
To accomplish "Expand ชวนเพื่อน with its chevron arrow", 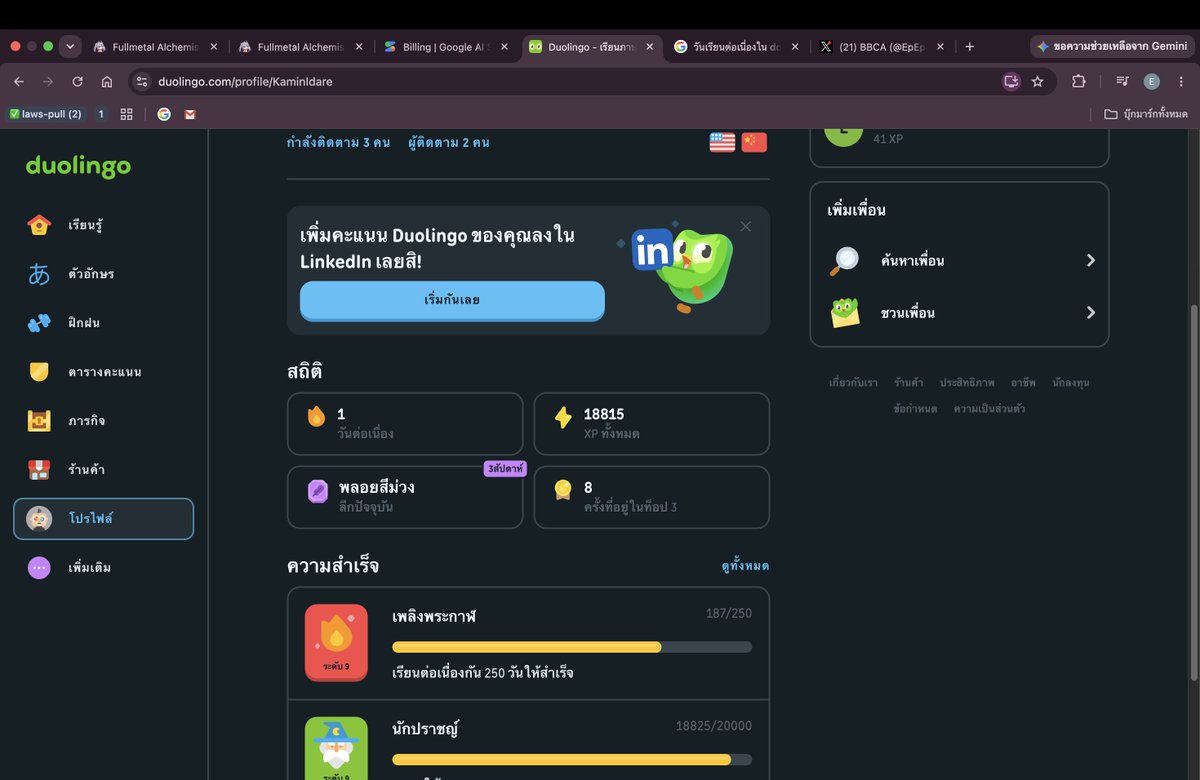I will click(x=1091, y=313).
